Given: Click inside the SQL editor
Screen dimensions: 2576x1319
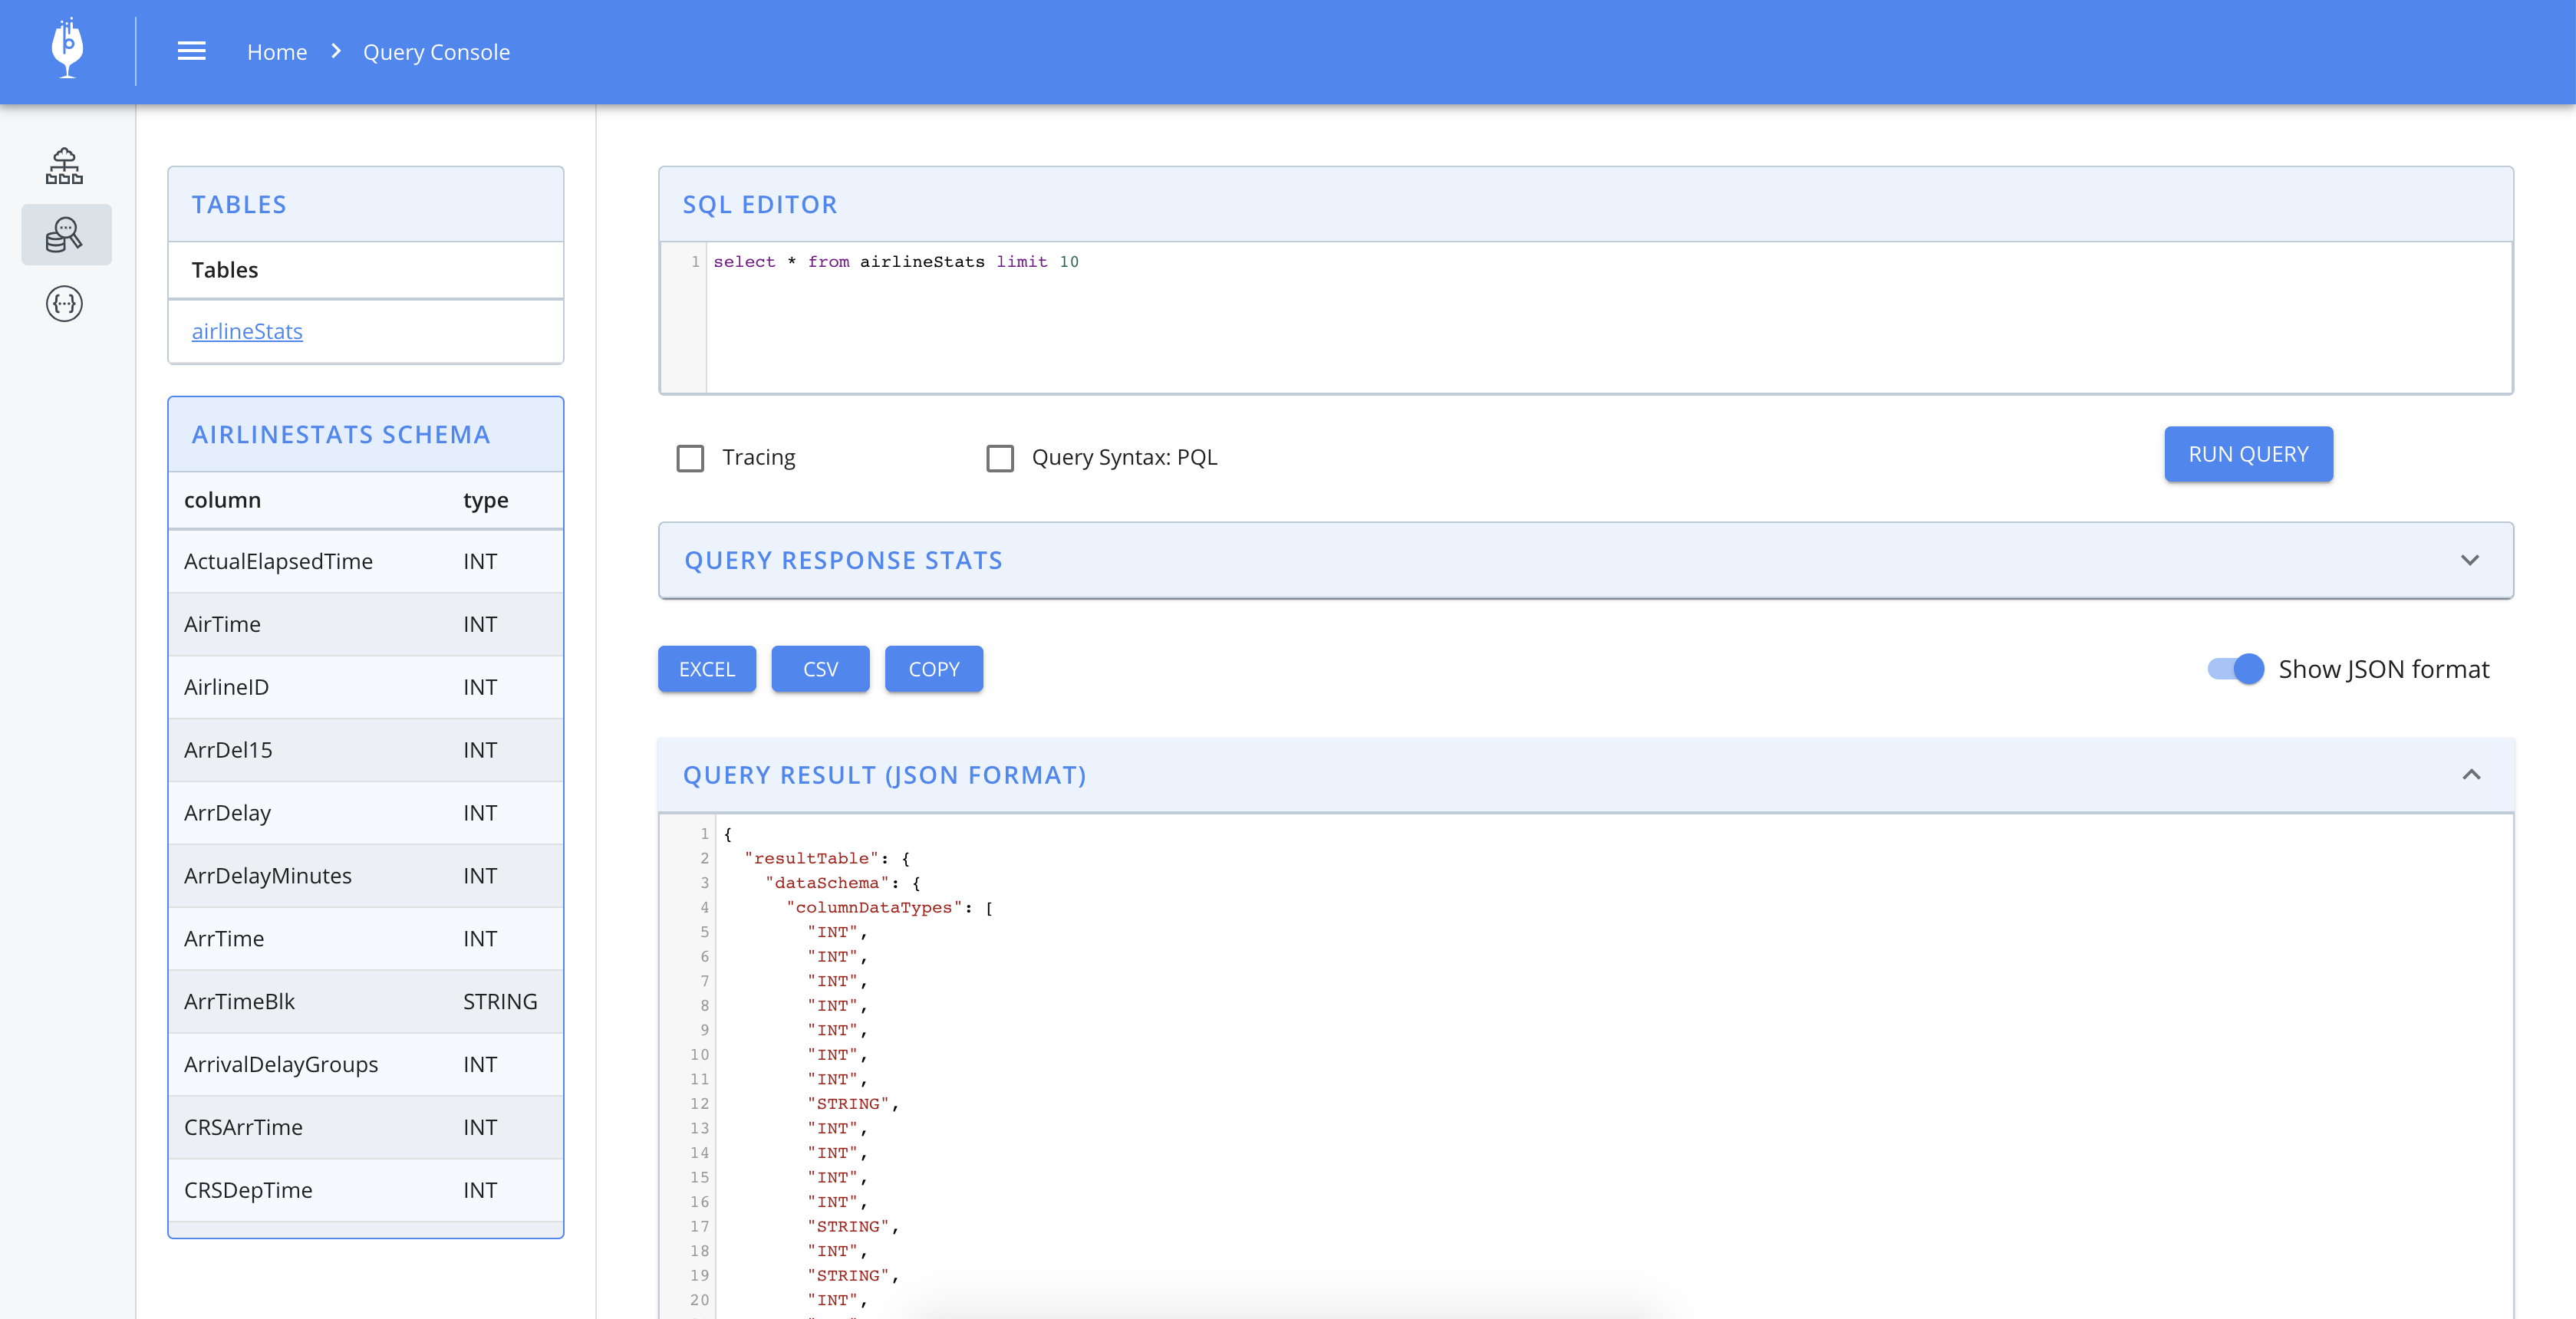Looking at the screenshot, I should pos(1608,318).
